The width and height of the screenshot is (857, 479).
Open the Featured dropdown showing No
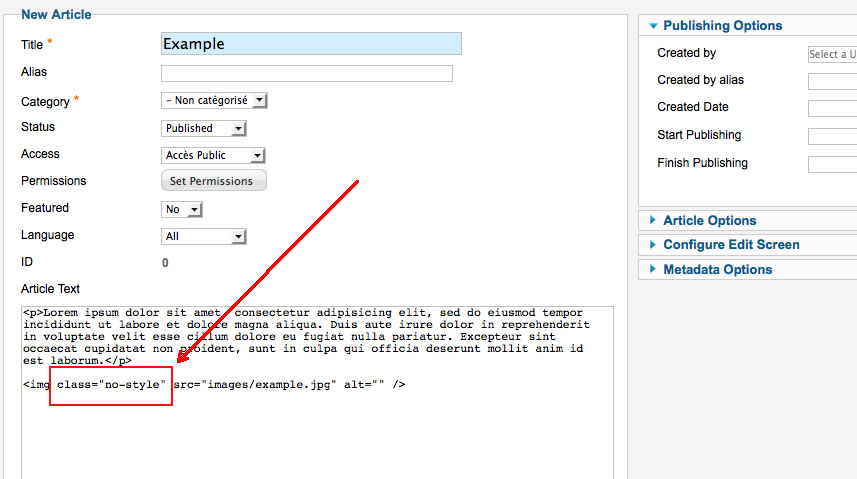pos(182,209)
